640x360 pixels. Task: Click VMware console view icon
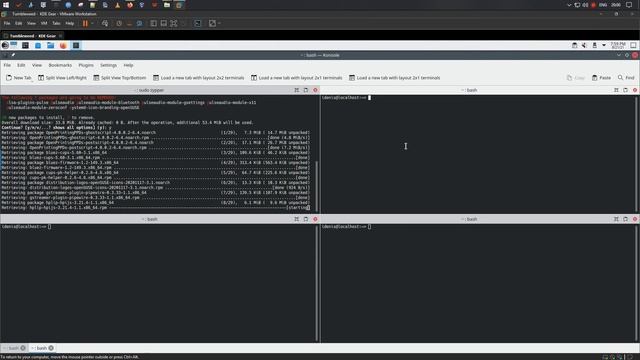tap(198, 24)
